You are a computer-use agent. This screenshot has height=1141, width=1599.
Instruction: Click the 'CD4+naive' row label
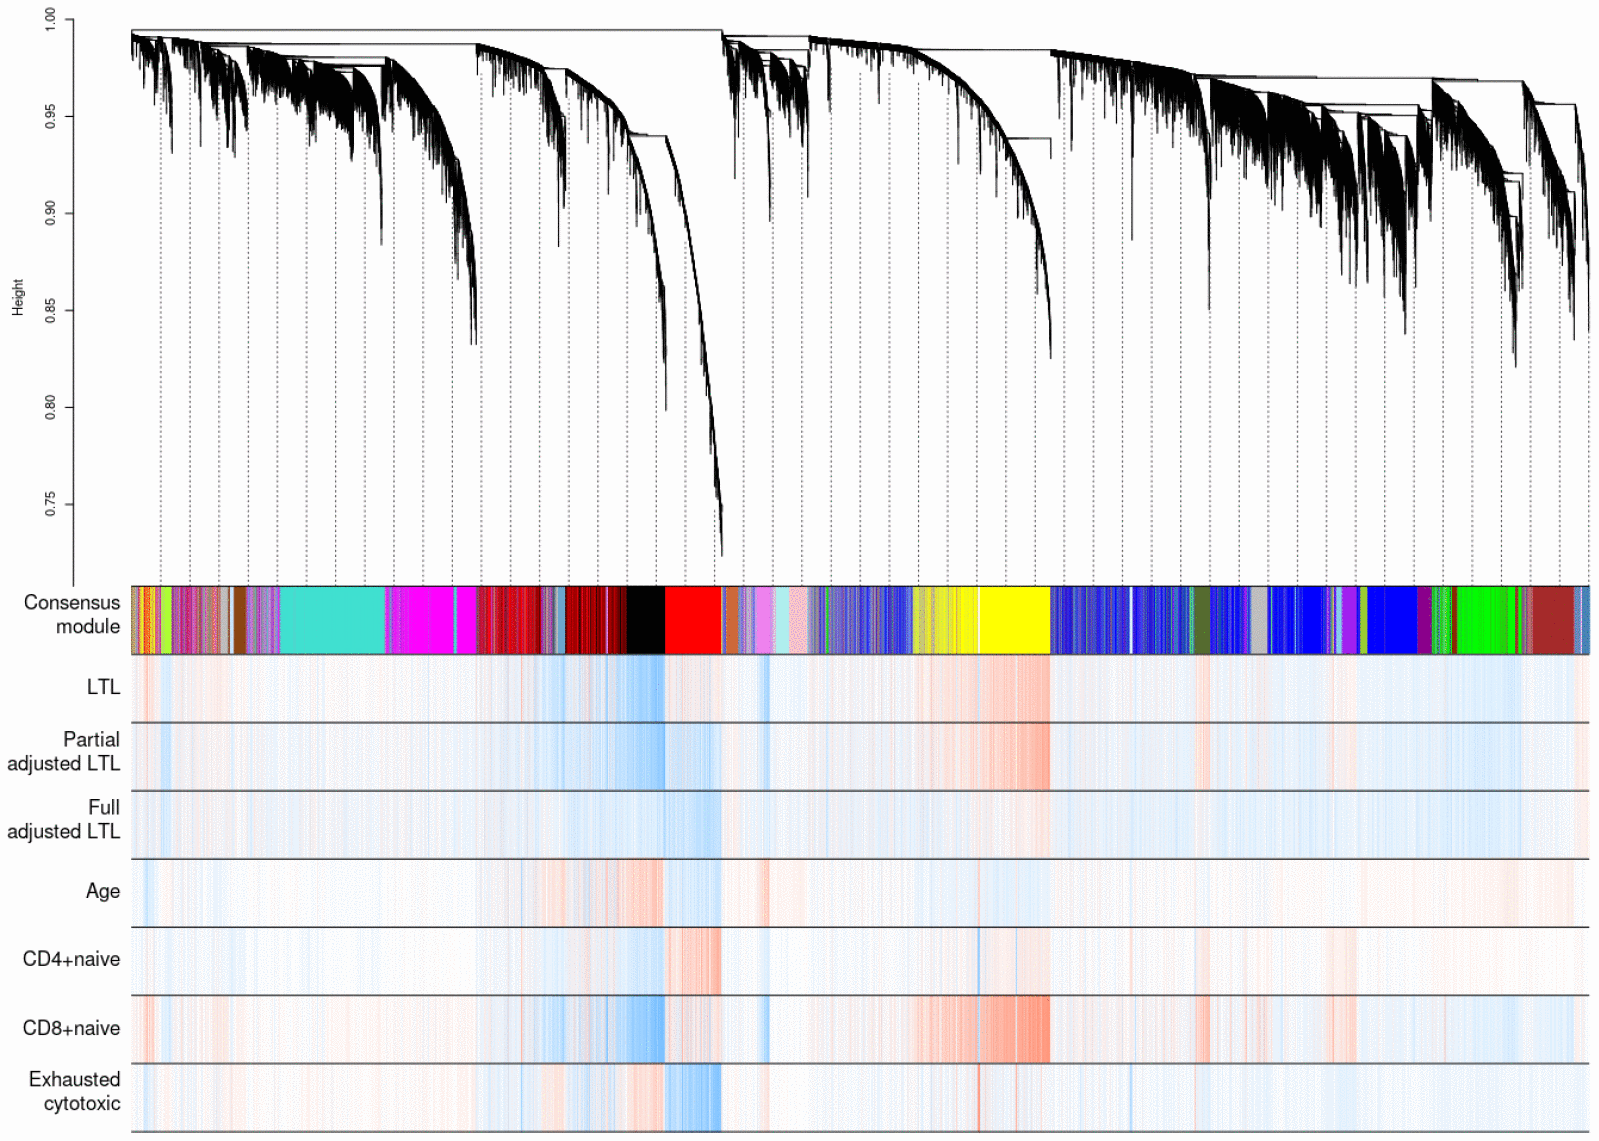pyautogui.click(x=71, y=959)
